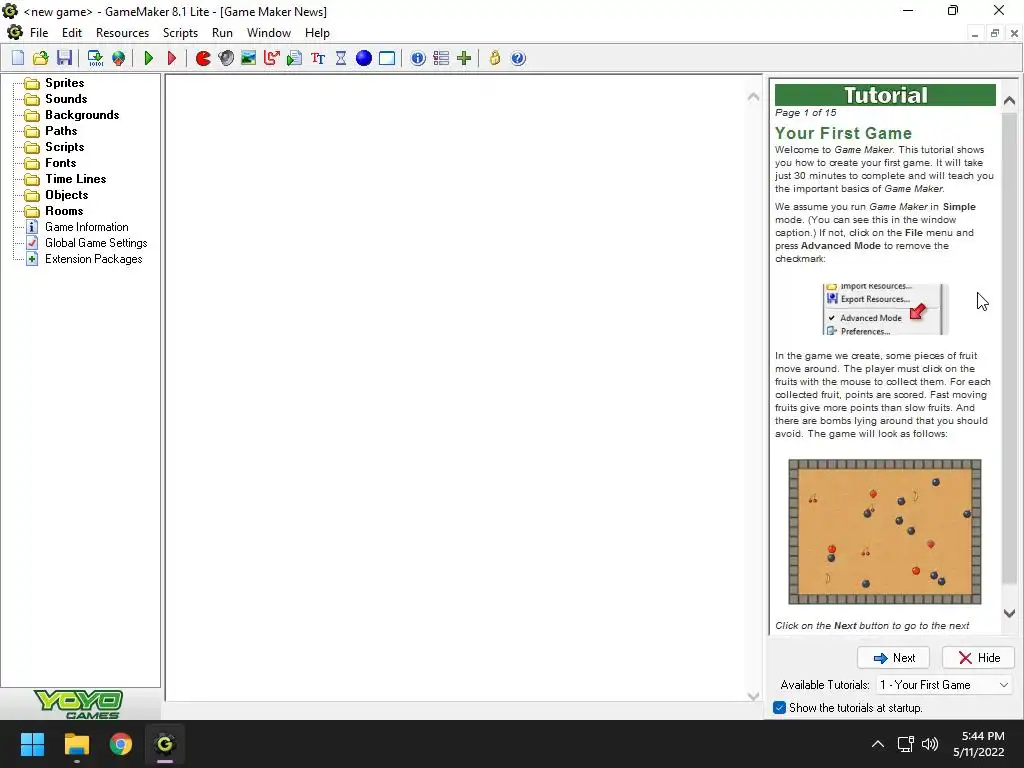Hide the tutorial panel

tap(978, 658)
